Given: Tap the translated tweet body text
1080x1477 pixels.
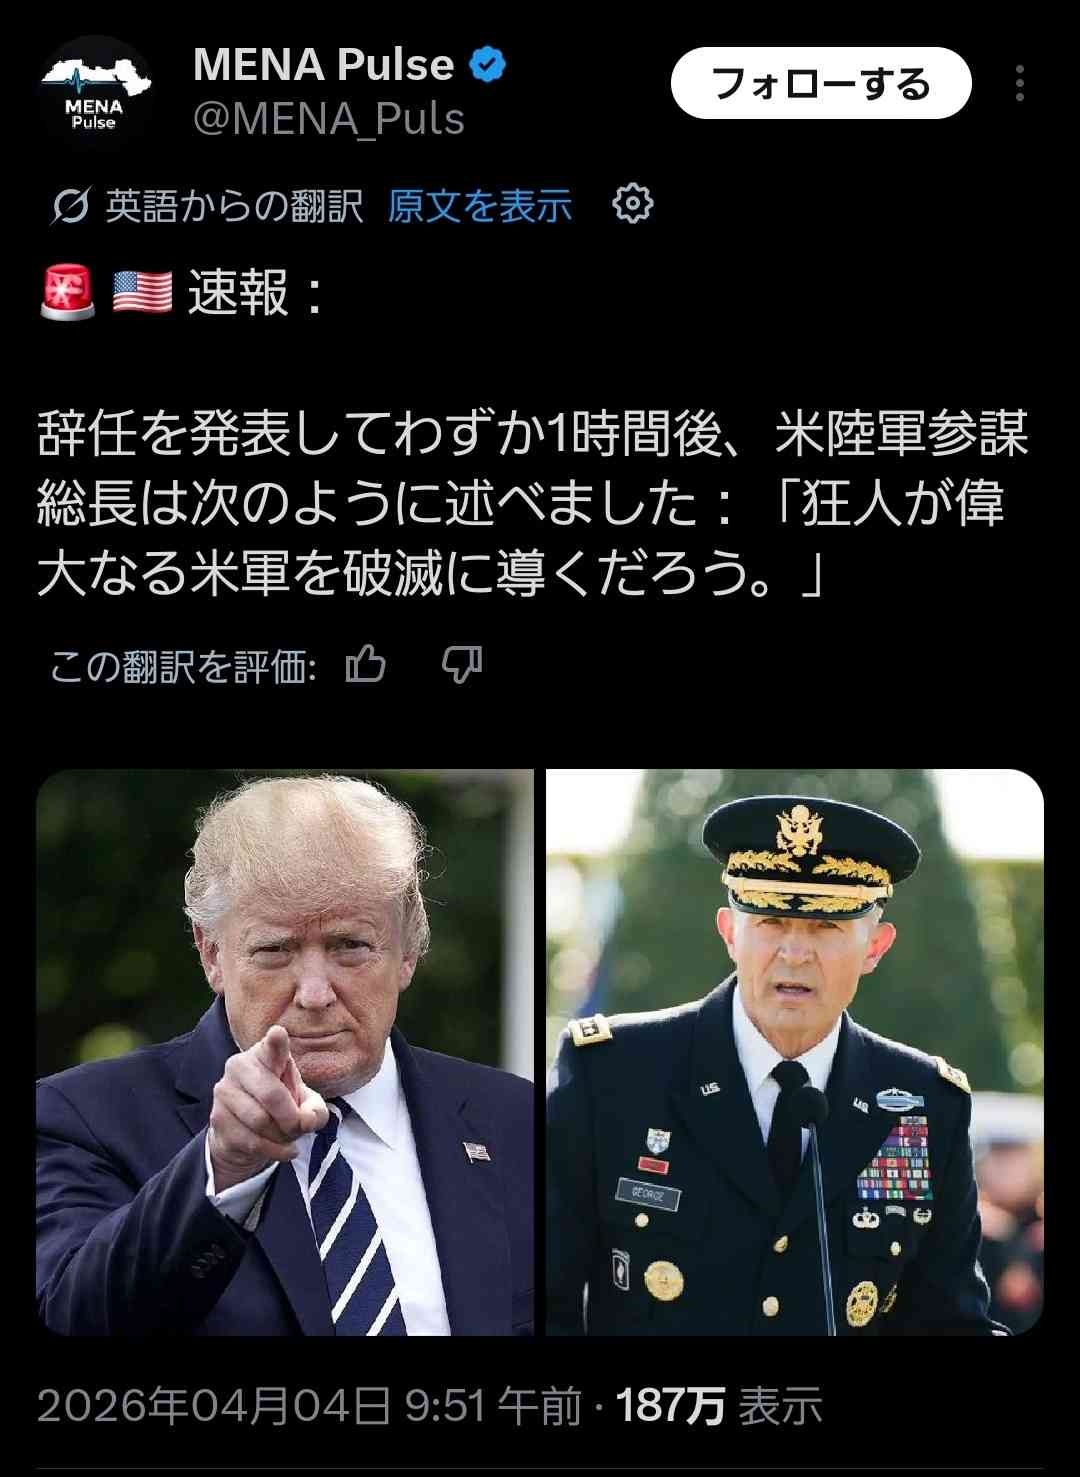Looking at the screenshot, I should (533, 503).
